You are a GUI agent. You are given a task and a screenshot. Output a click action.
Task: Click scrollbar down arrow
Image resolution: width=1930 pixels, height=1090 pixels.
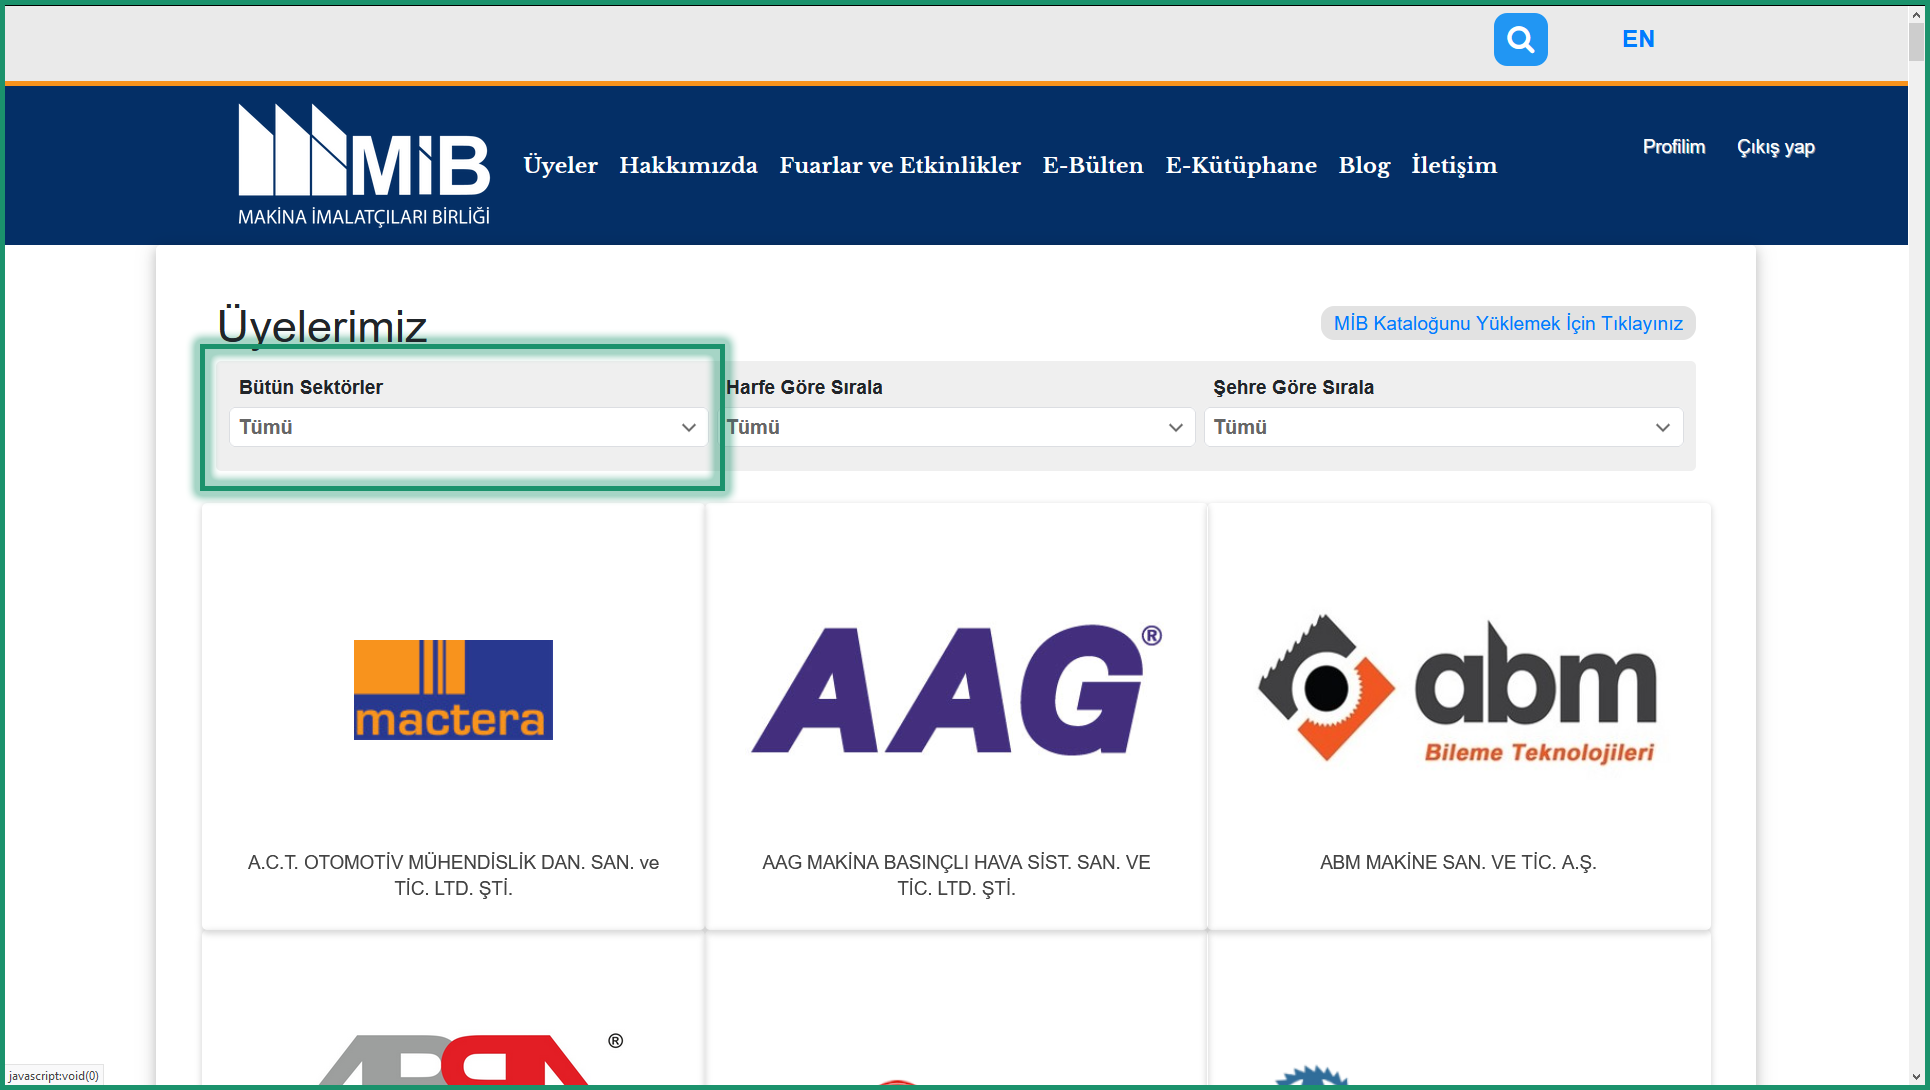(1917, 1077)
